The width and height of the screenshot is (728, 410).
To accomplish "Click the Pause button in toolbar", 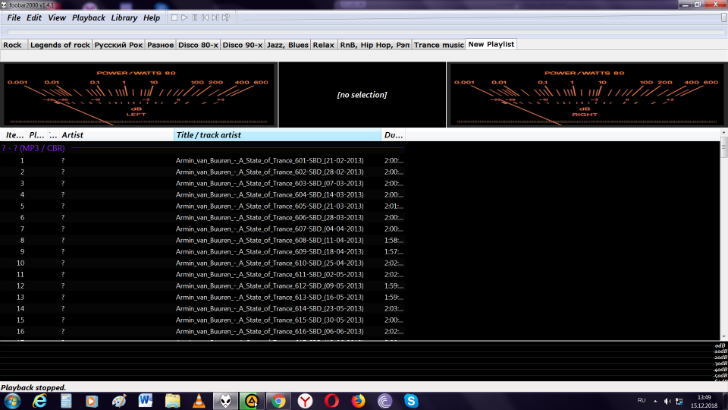I will [x=195, y=18].
